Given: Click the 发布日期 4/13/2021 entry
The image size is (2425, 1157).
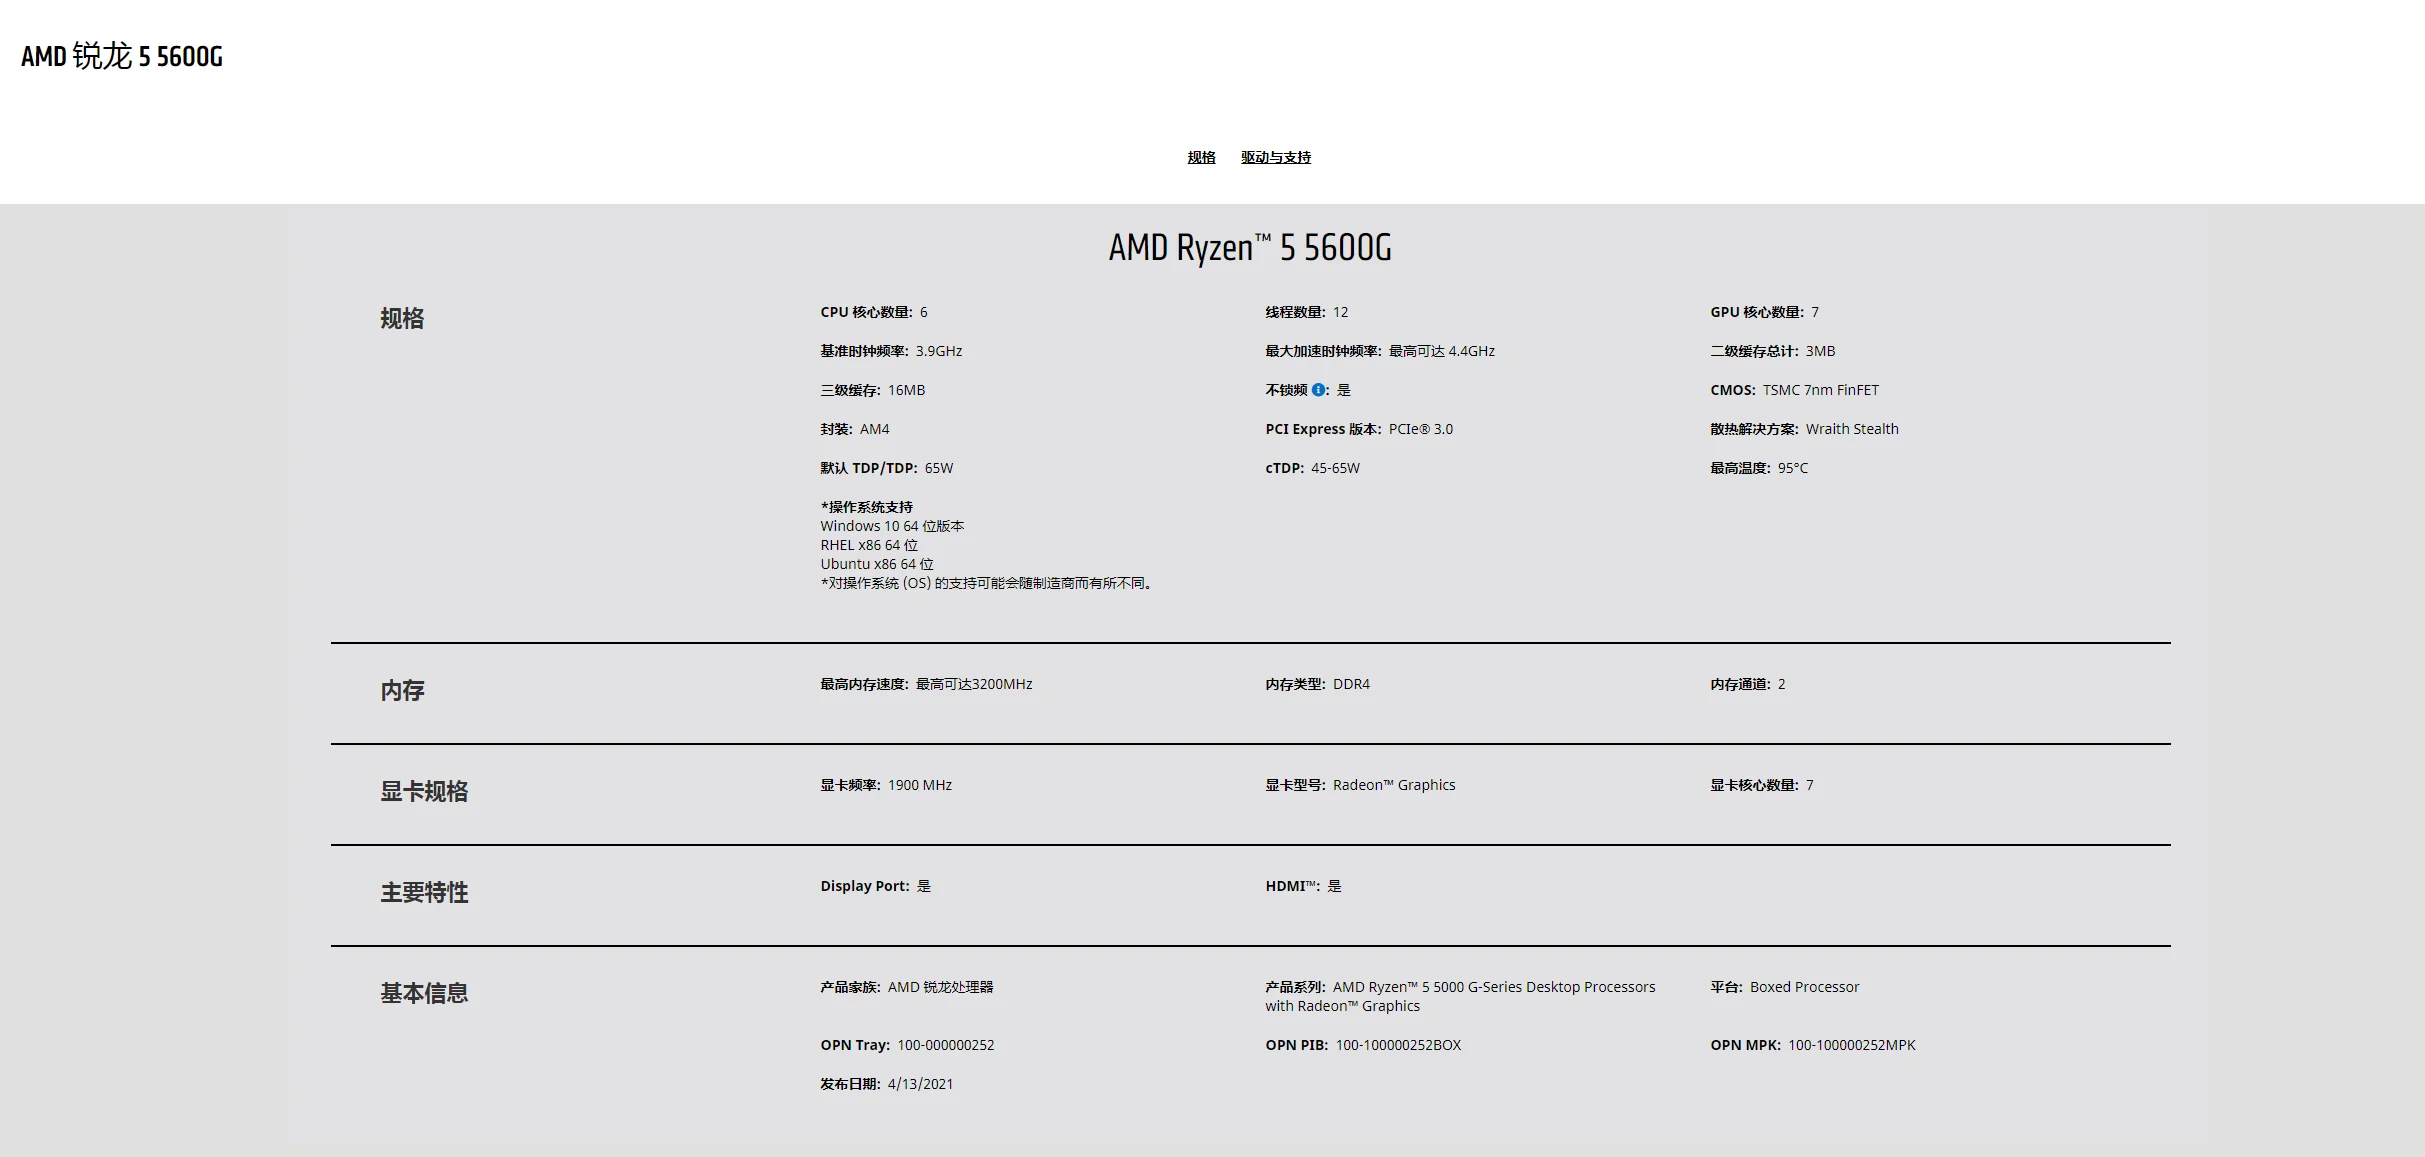Looking at the screenshot, I should (x=887, y=1084).
